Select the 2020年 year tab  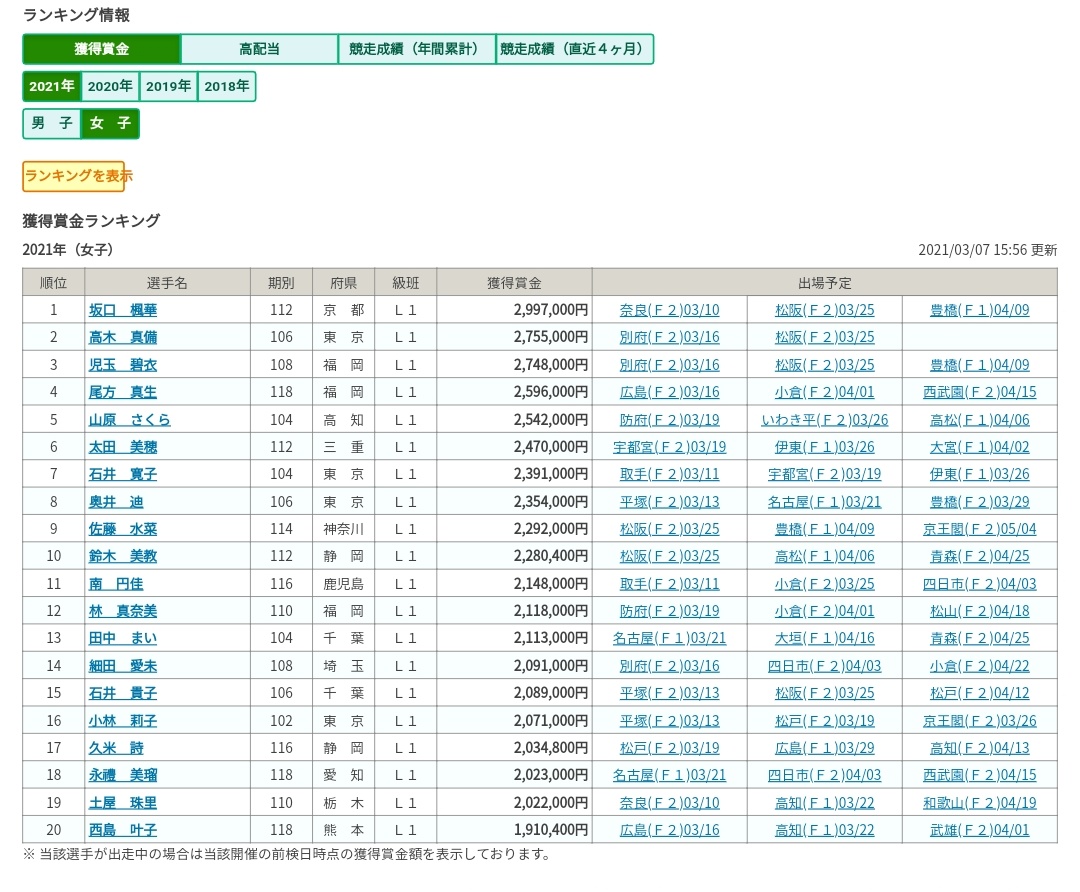click(x=110, y=86)
